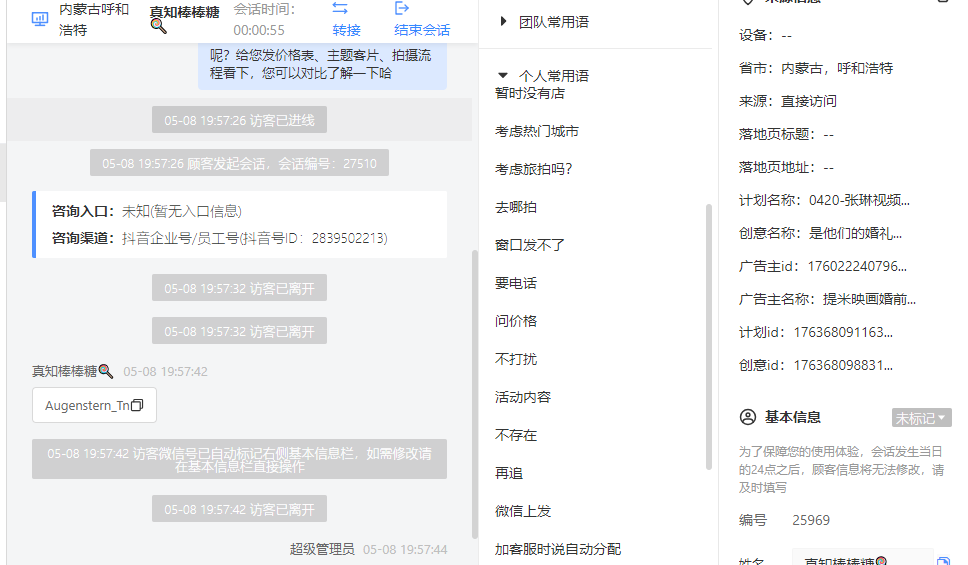Select quick phrase 暂时没有店
The height and width of the screenshot is (565, 968).
(x=530, y=93)
